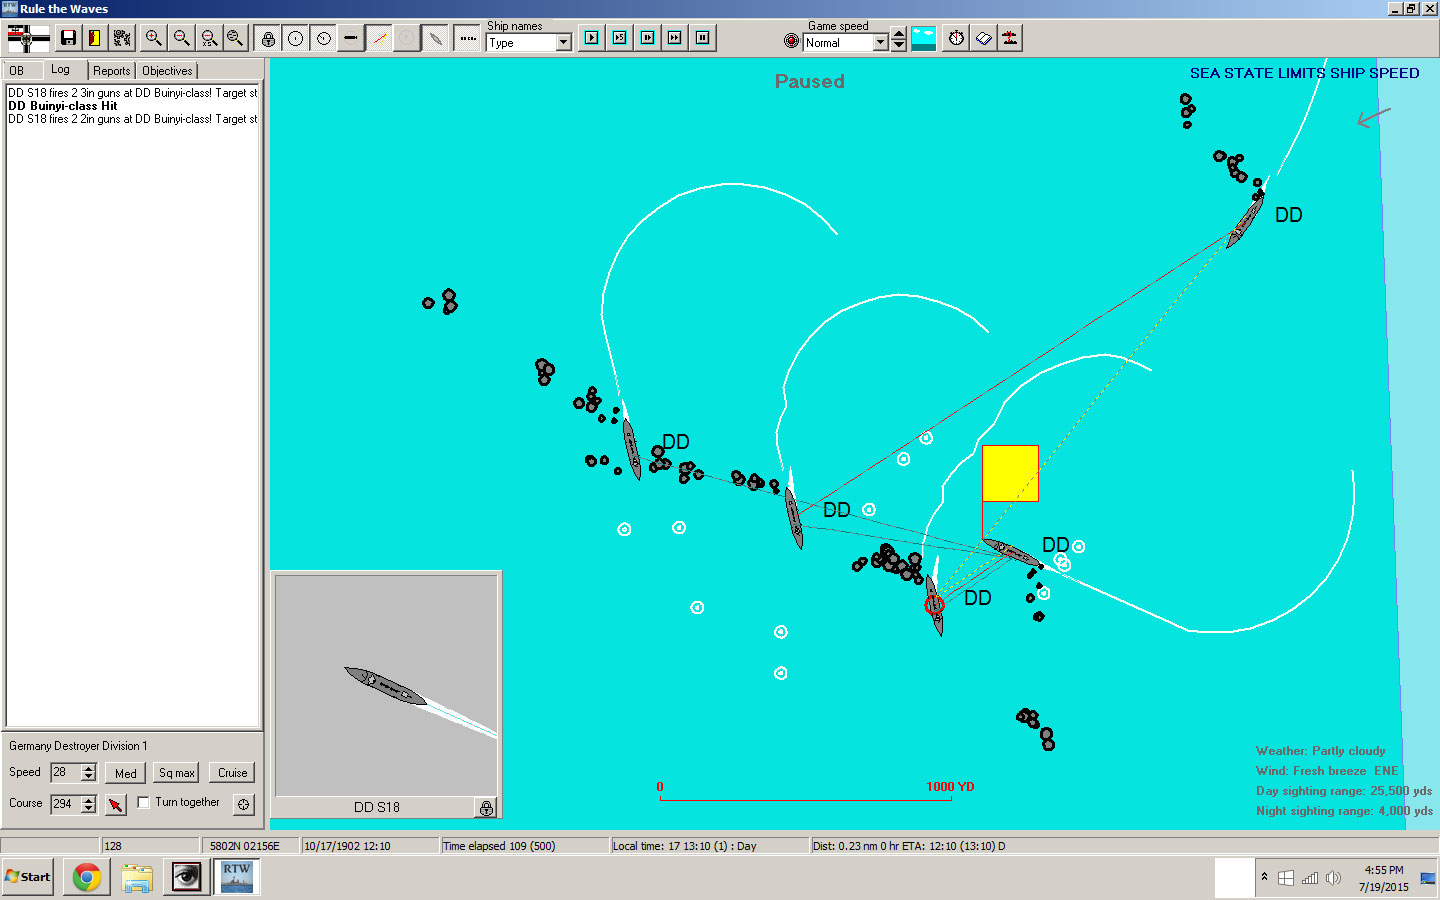Enable the Turn together checkbox

point(144,802)
